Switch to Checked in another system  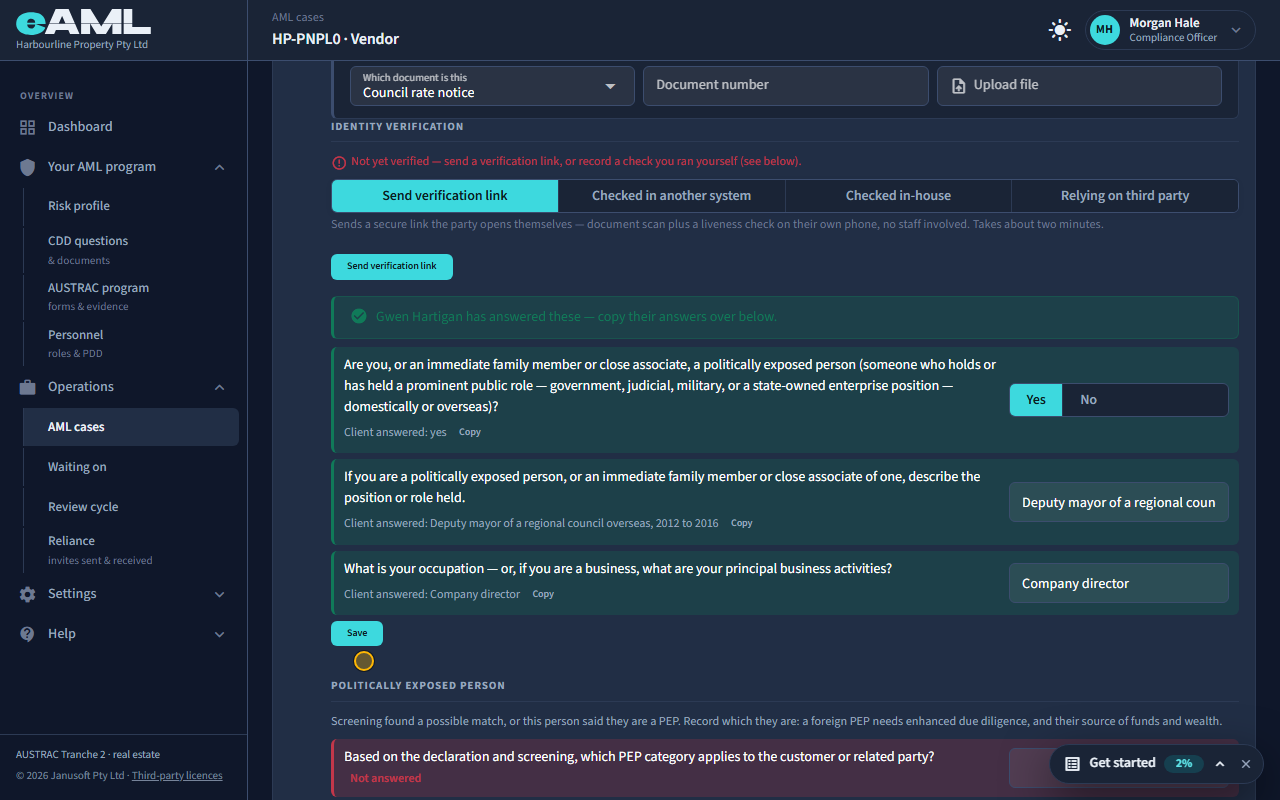pos(672,196)
